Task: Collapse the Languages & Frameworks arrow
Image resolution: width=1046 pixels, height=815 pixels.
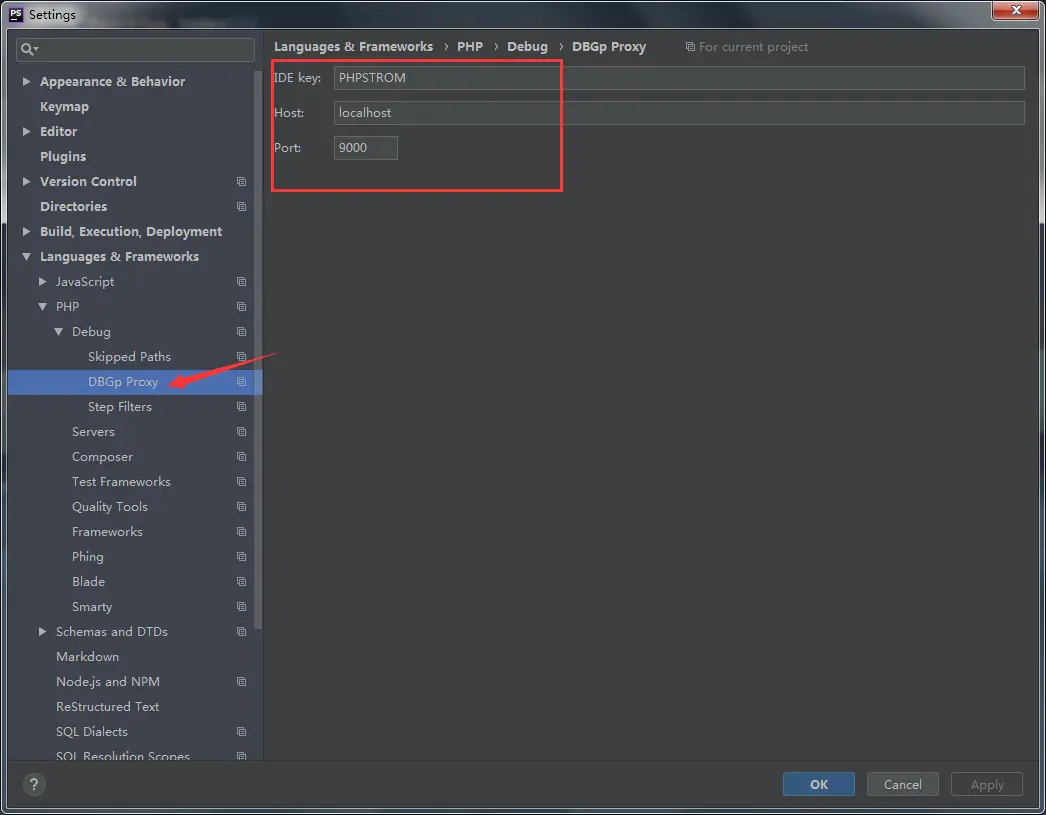Action: pos(26,257)
